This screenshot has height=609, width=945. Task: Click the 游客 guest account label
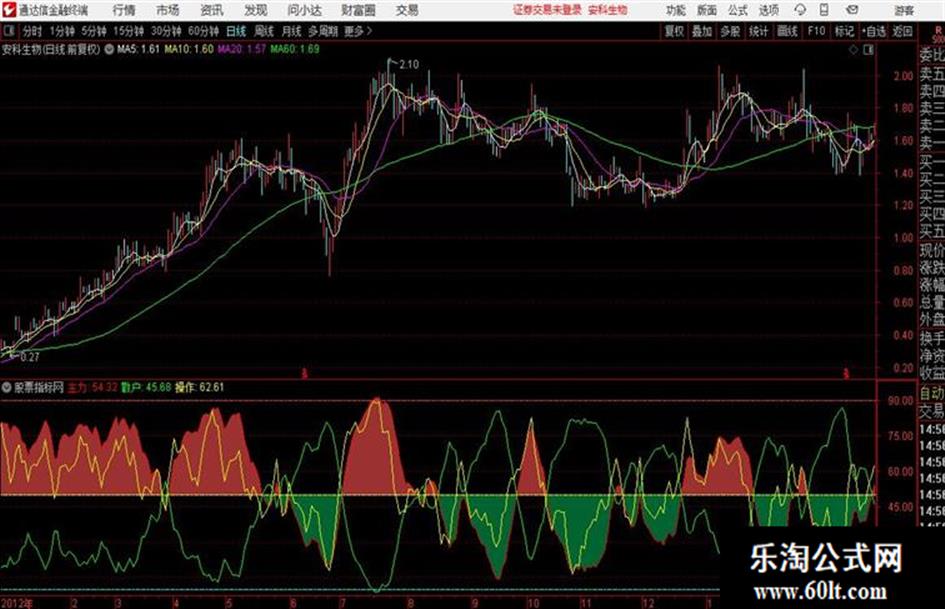tap(903, 10)
